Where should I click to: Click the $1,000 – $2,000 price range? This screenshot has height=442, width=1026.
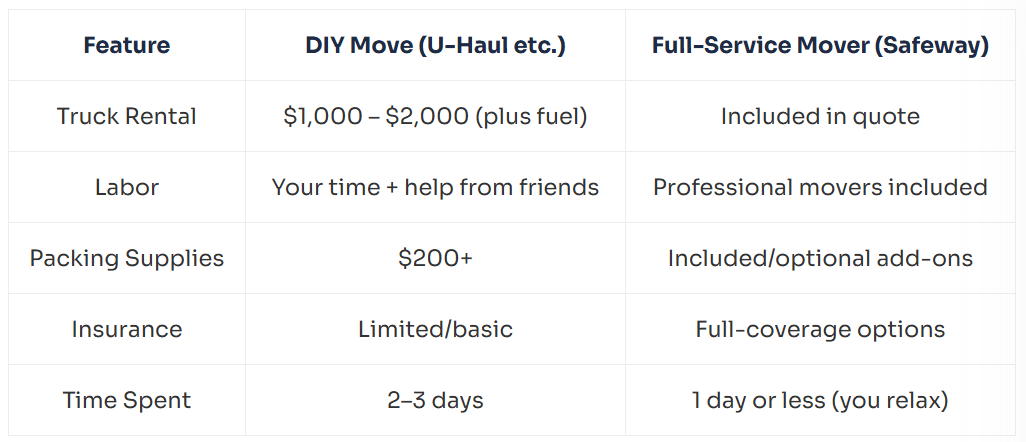click(x=376, y=116)
